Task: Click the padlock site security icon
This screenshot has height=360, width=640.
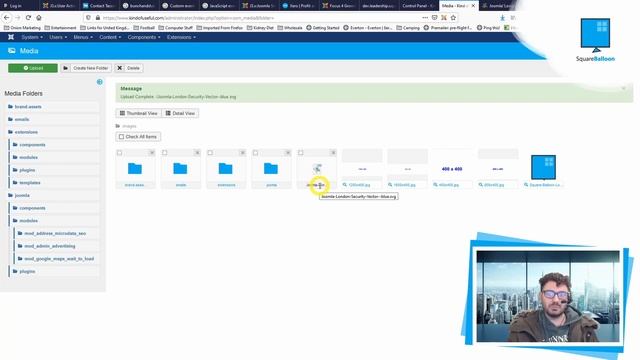Action: pos(98,18)
